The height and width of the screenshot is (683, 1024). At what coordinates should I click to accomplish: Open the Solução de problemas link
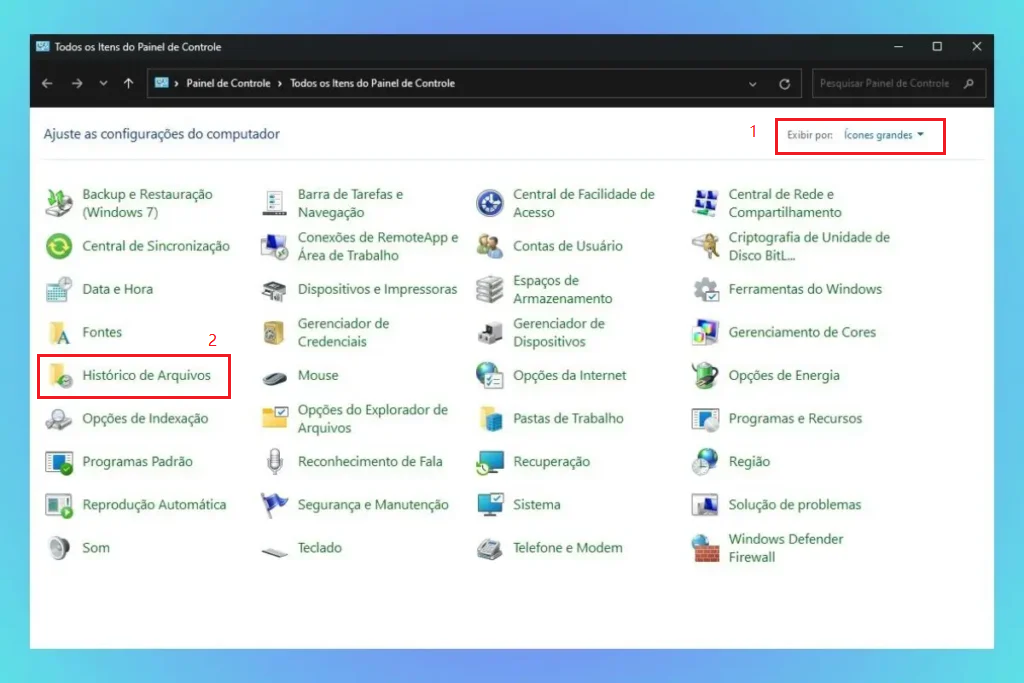coord(795,505)
